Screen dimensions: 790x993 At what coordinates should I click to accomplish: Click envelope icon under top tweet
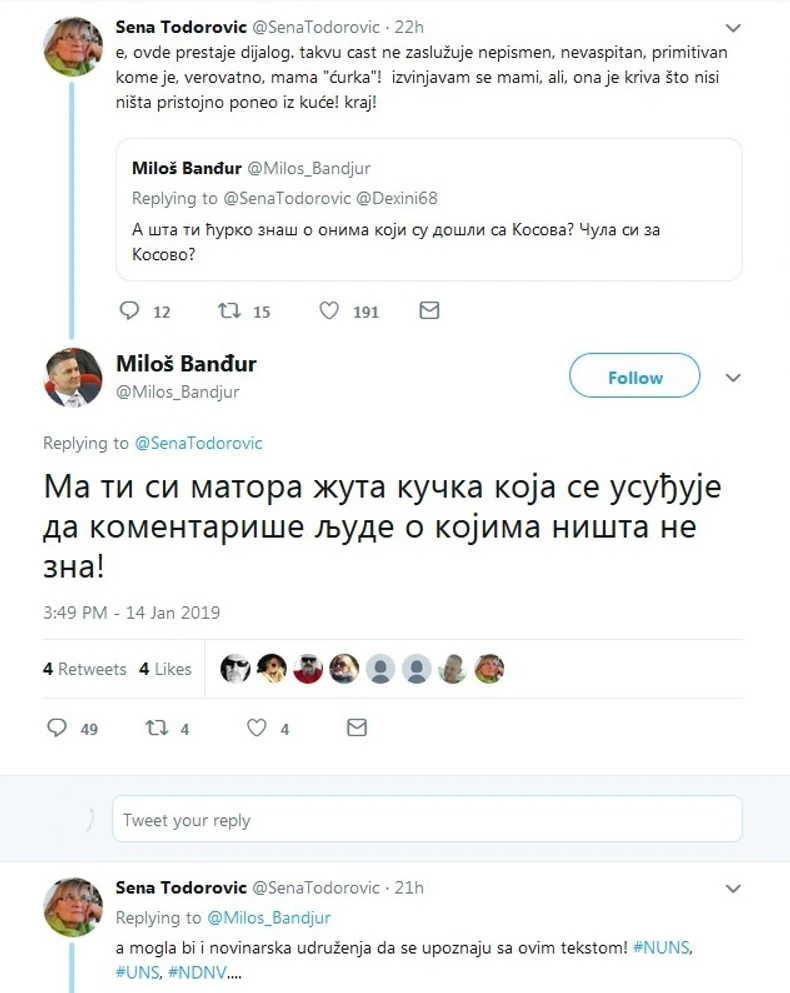coord(429,311)
